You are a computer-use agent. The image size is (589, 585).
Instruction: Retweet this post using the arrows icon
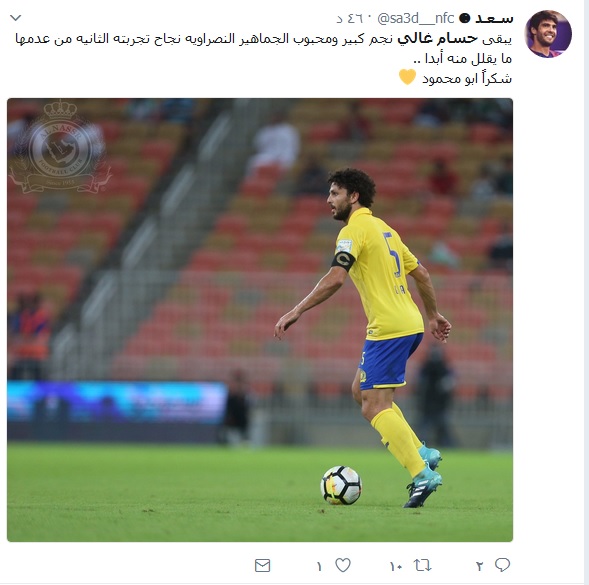[x=422, y=565]
